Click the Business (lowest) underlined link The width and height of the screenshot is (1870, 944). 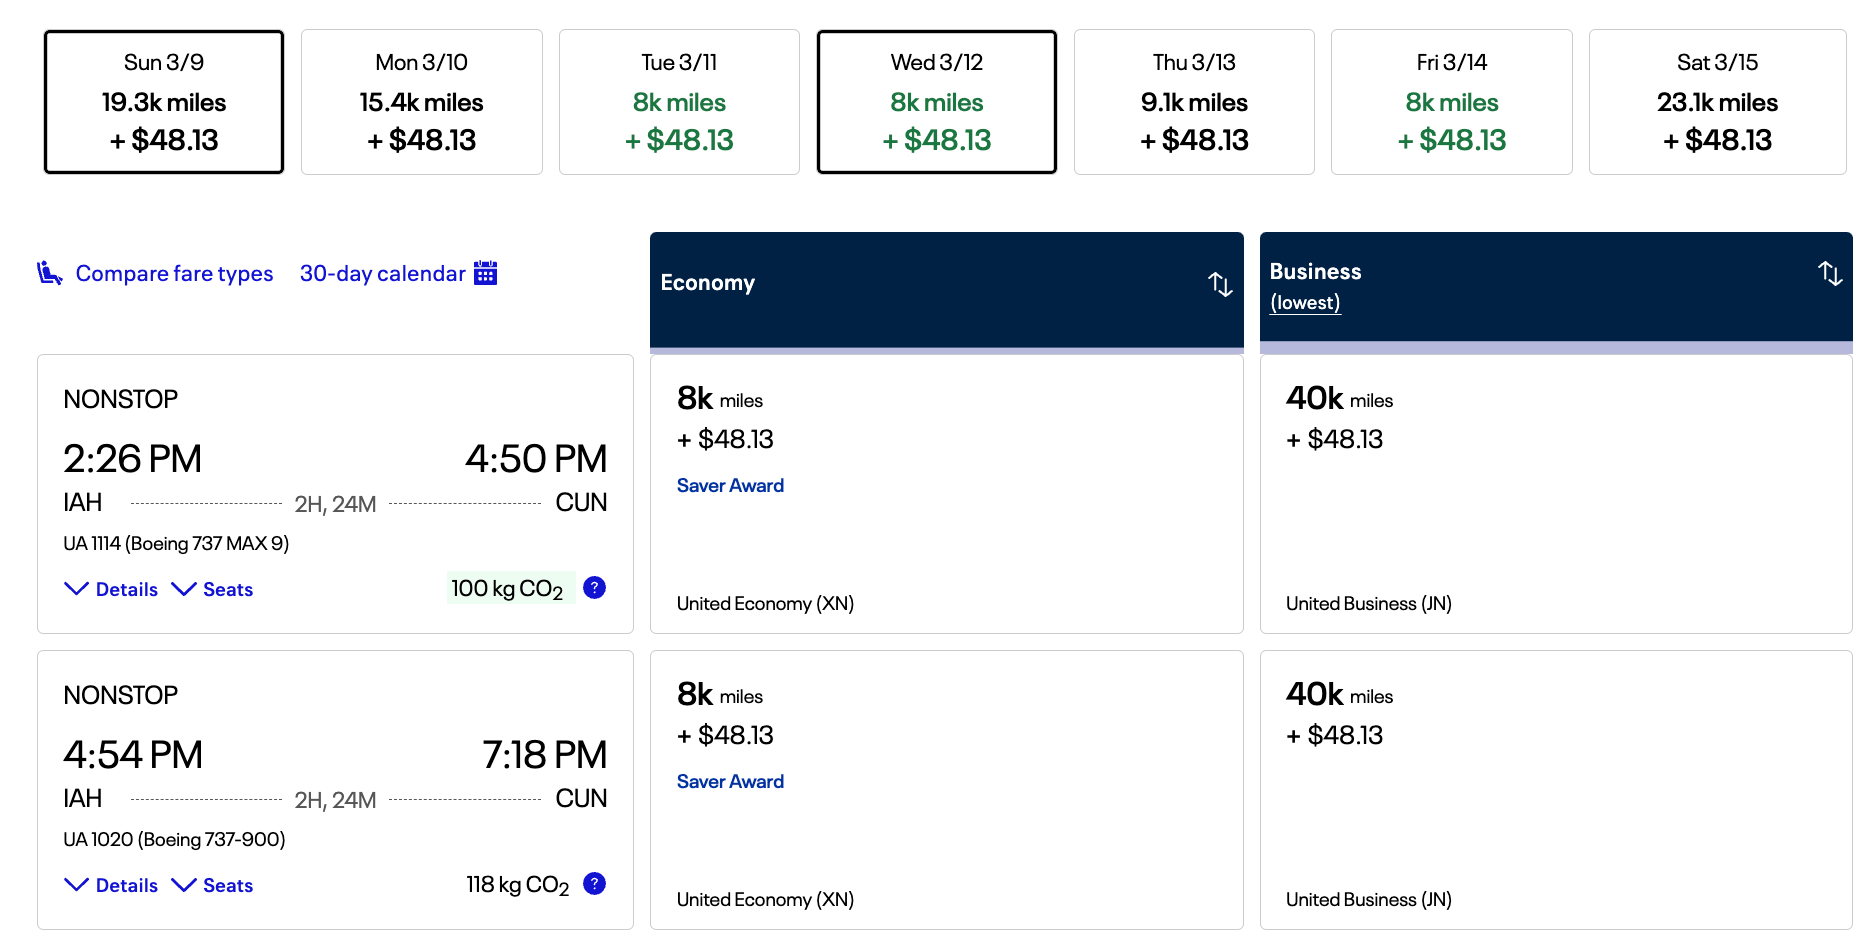click(1305, 303)
